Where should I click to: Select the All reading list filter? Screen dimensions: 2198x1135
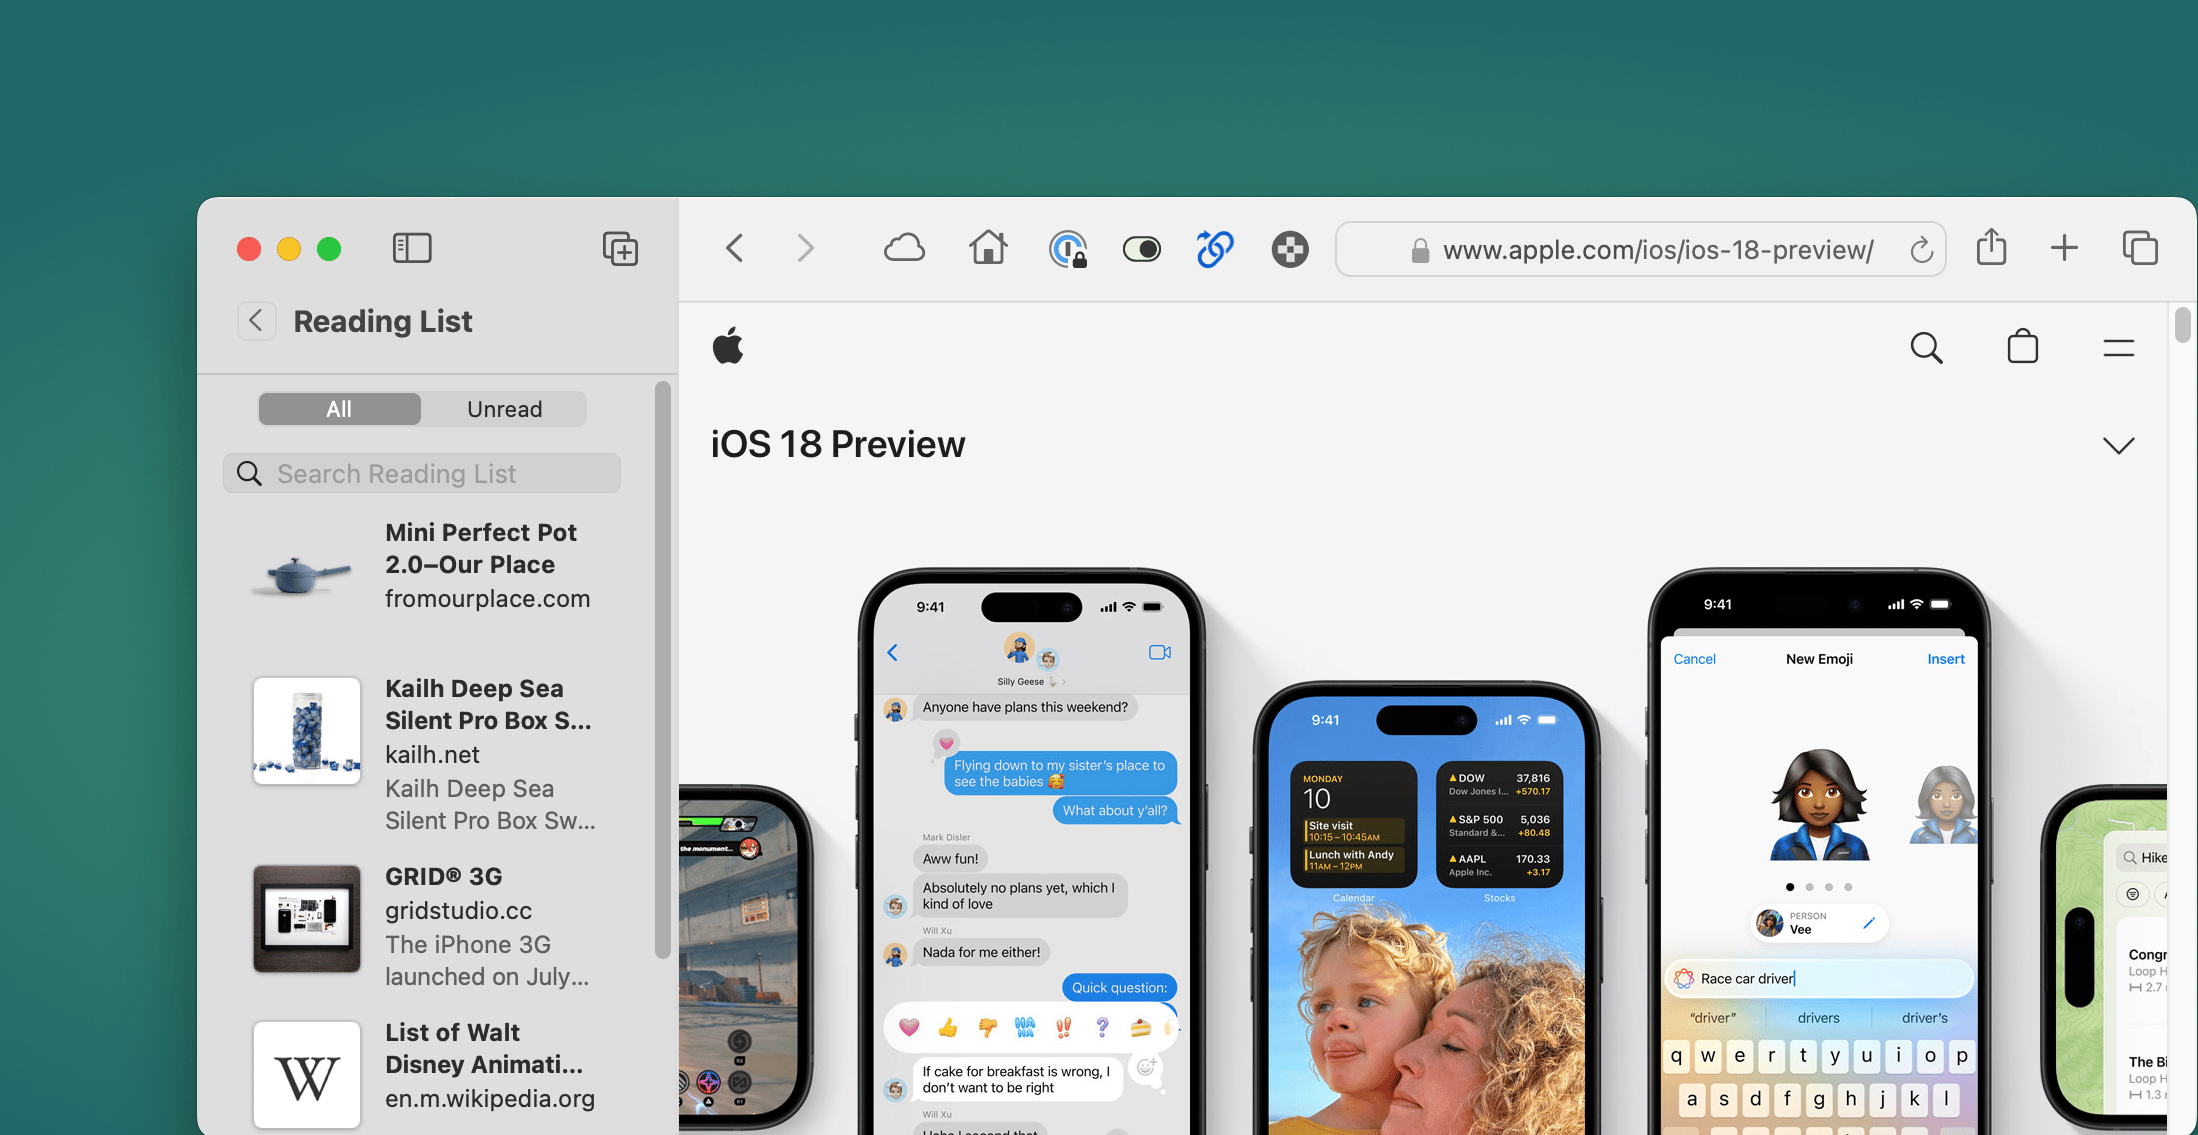339,409
